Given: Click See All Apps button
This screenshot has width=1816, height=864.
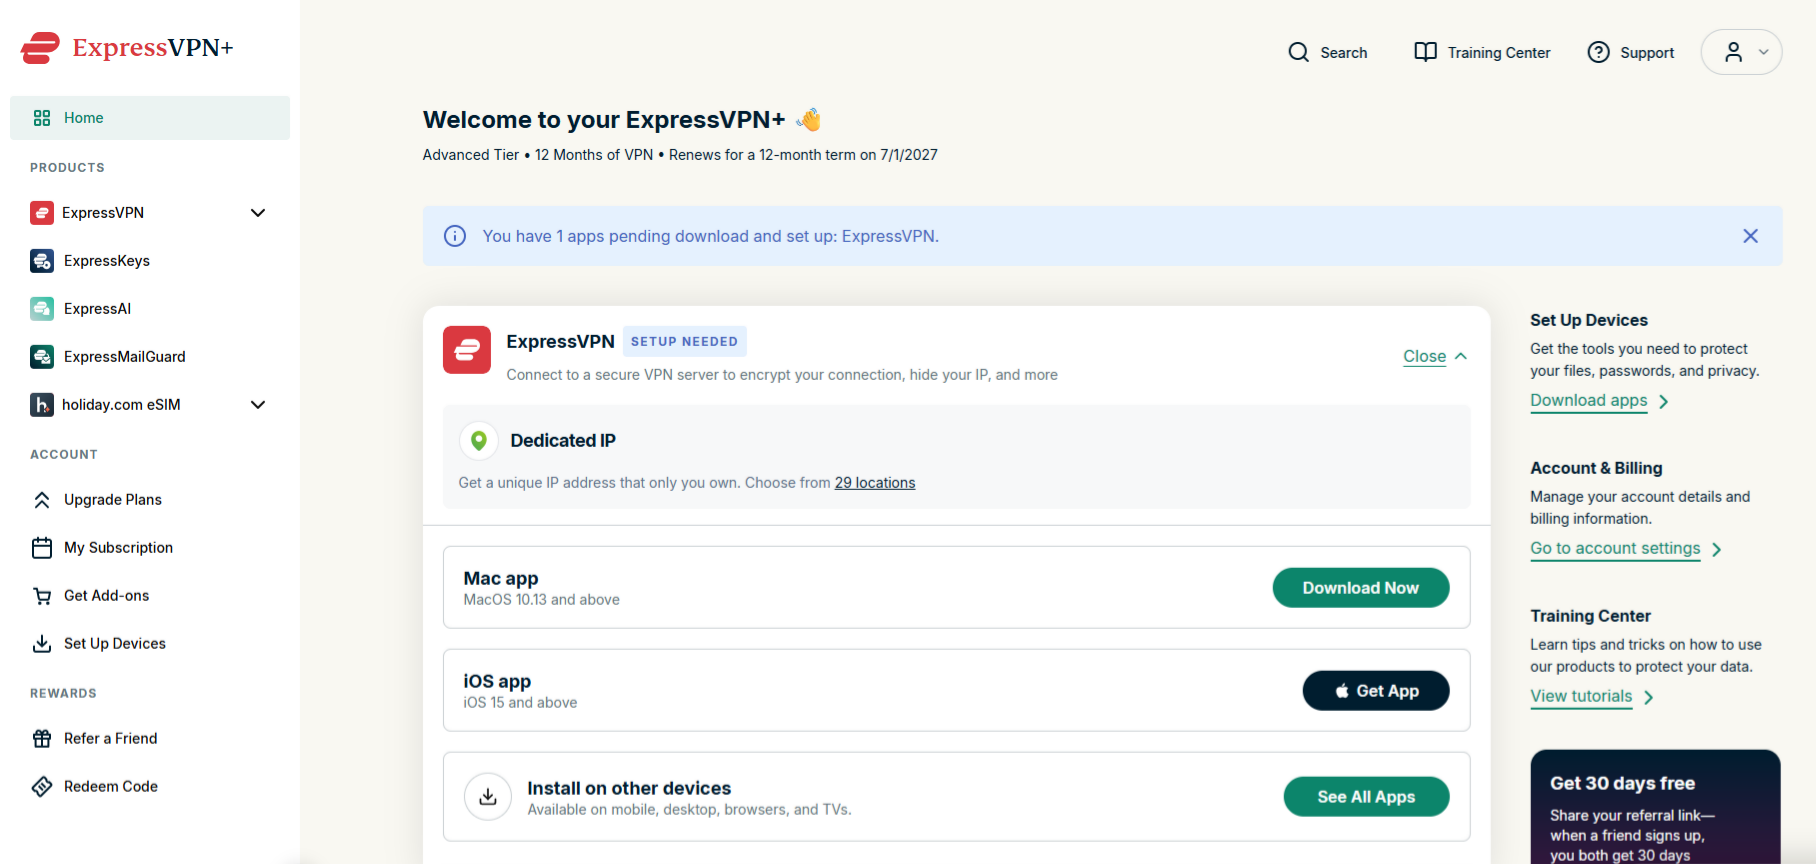Looking at the screenshot, I should [x=1366, y=797].
